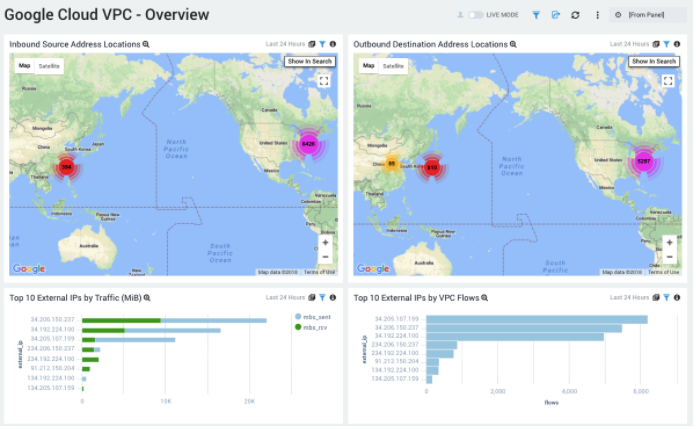Select the Map tab on Outbound map

tap(368, 66)
